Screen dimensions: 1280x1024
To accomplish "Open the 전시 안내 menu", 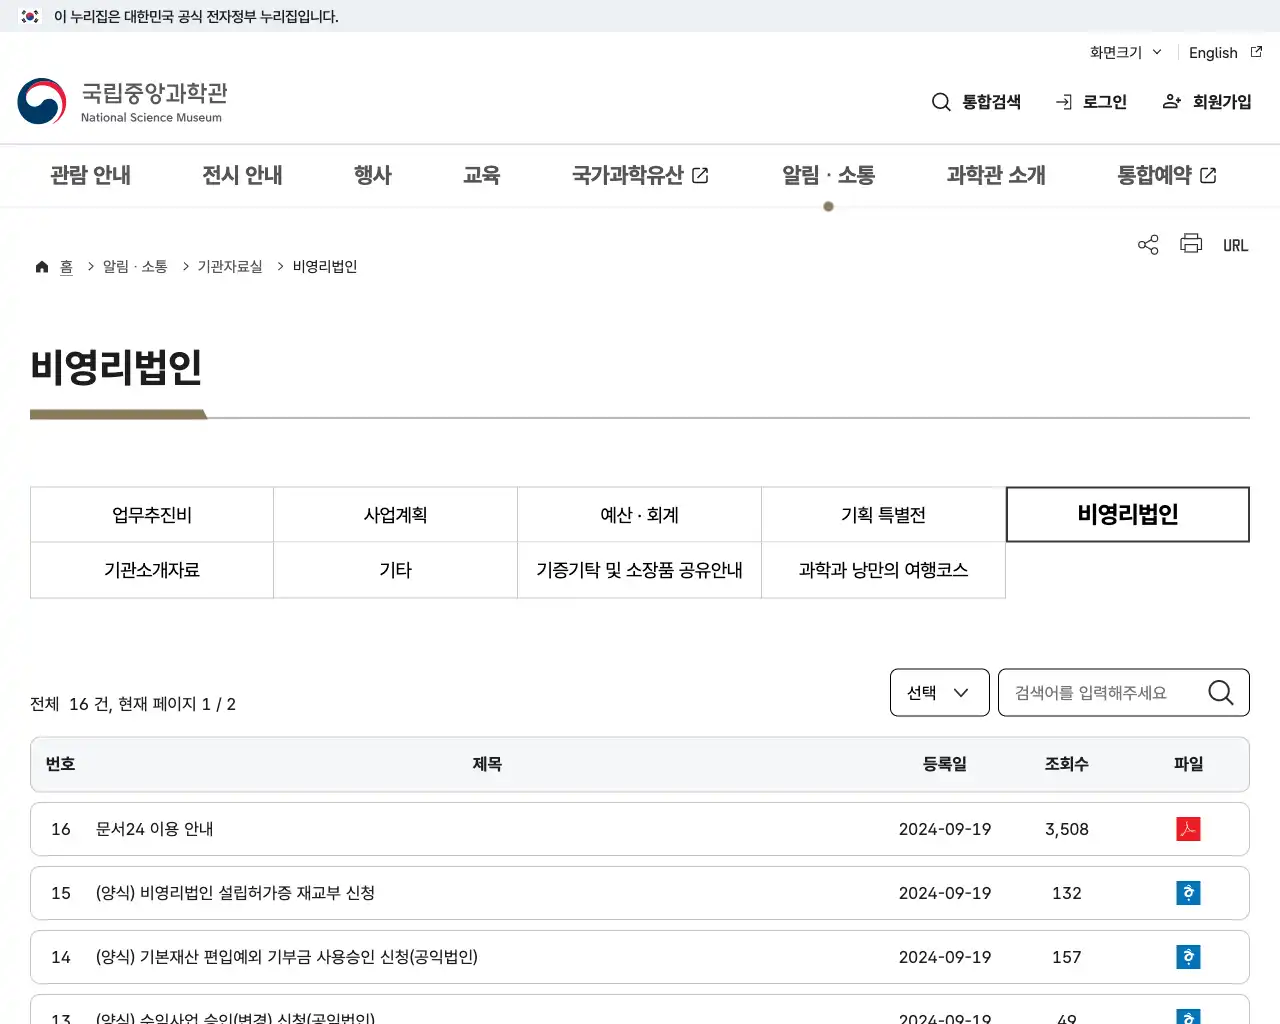I will pyautogui.click(x=242, y=175).
